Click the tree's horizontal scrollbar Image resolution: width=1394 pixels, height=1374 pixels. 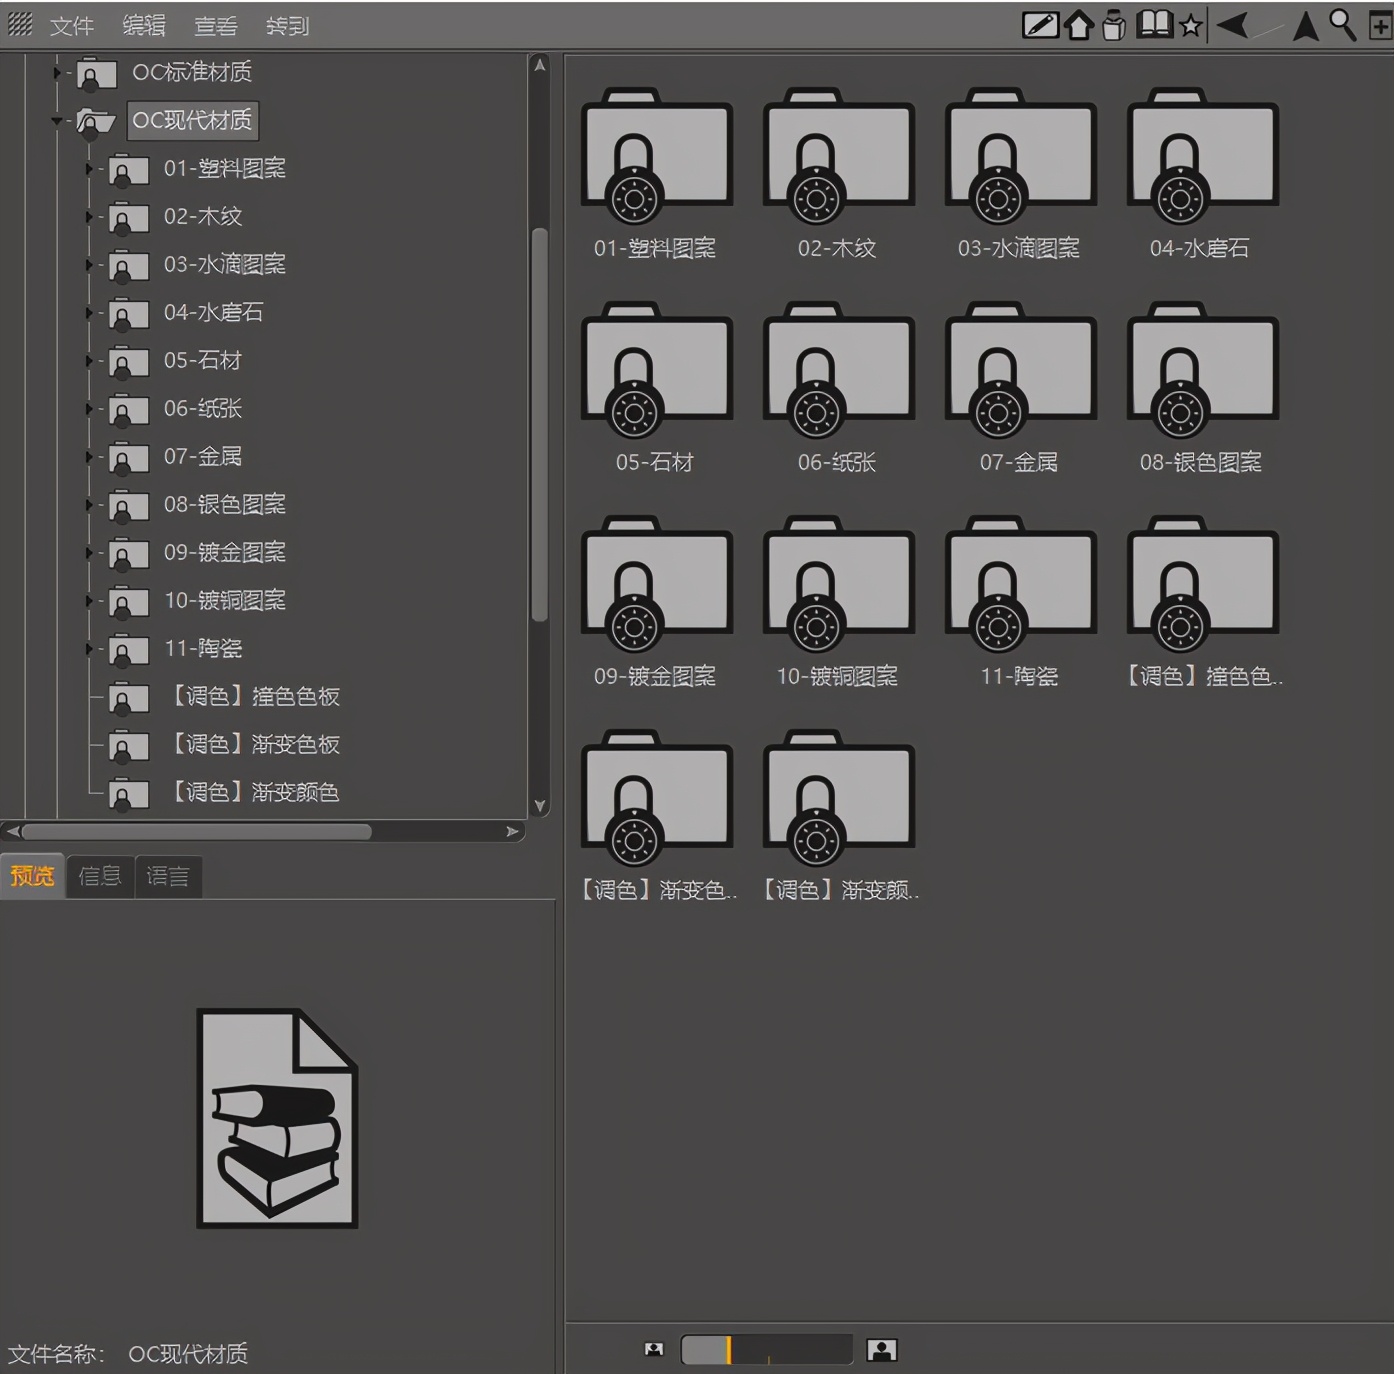pos(197,831)
